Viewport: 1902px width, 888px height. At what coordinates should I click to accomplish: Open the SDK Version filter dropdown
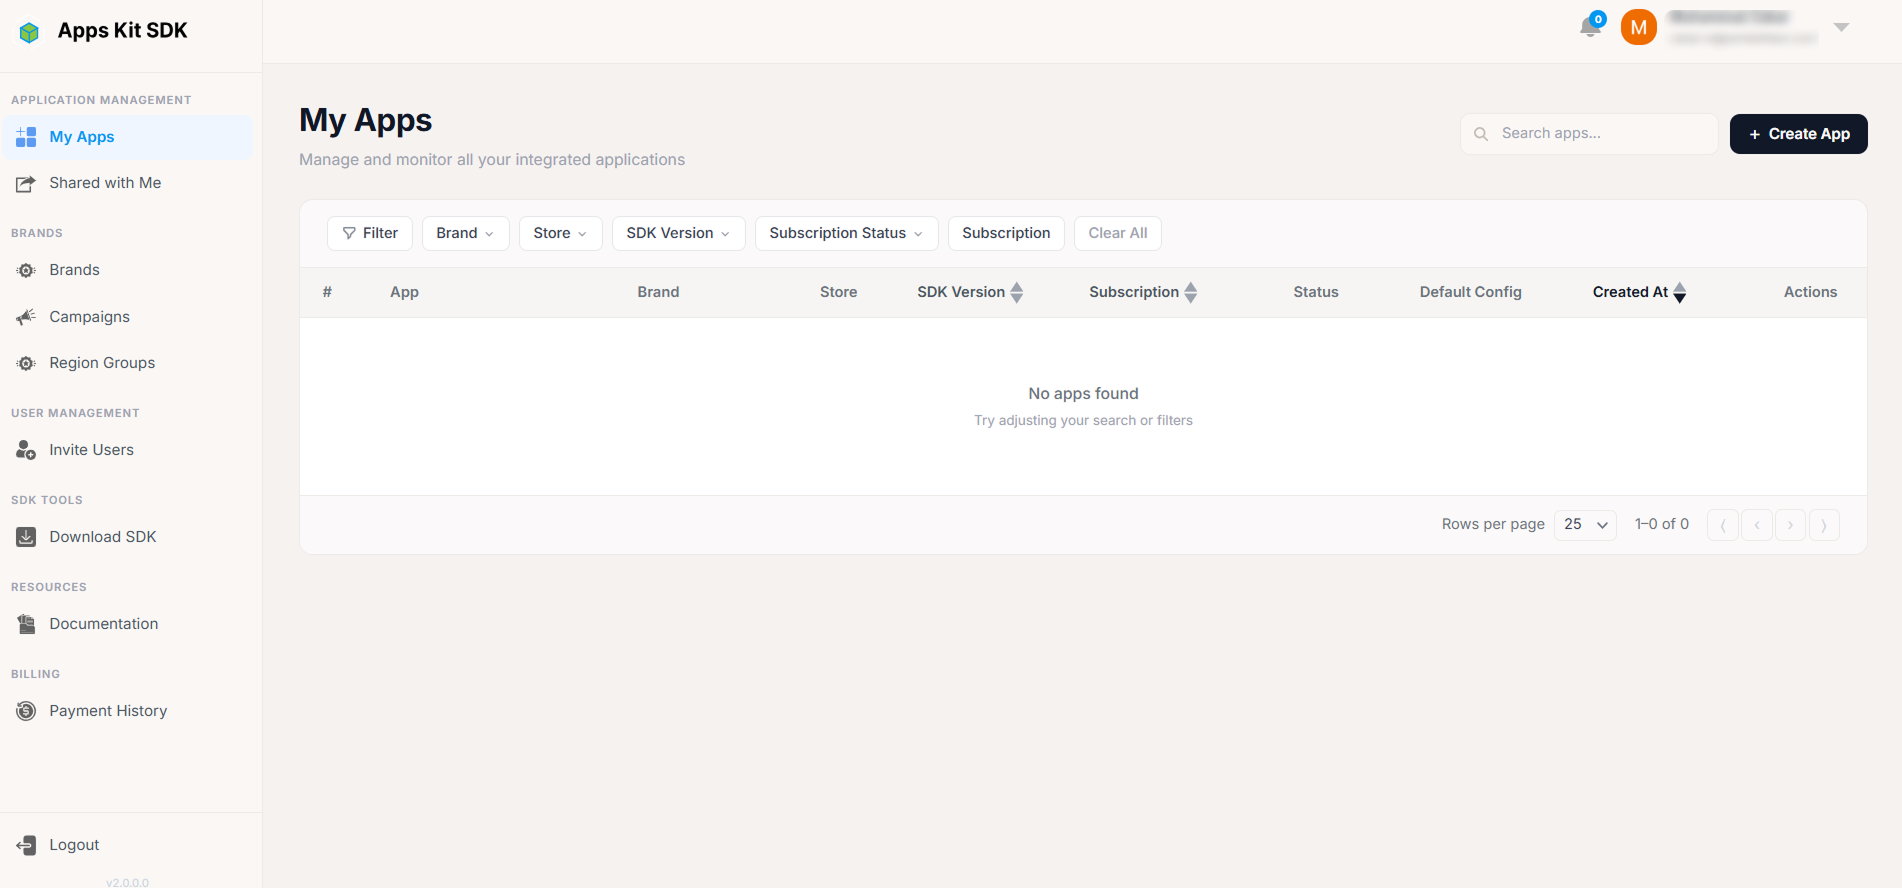[x=678, y=233]
